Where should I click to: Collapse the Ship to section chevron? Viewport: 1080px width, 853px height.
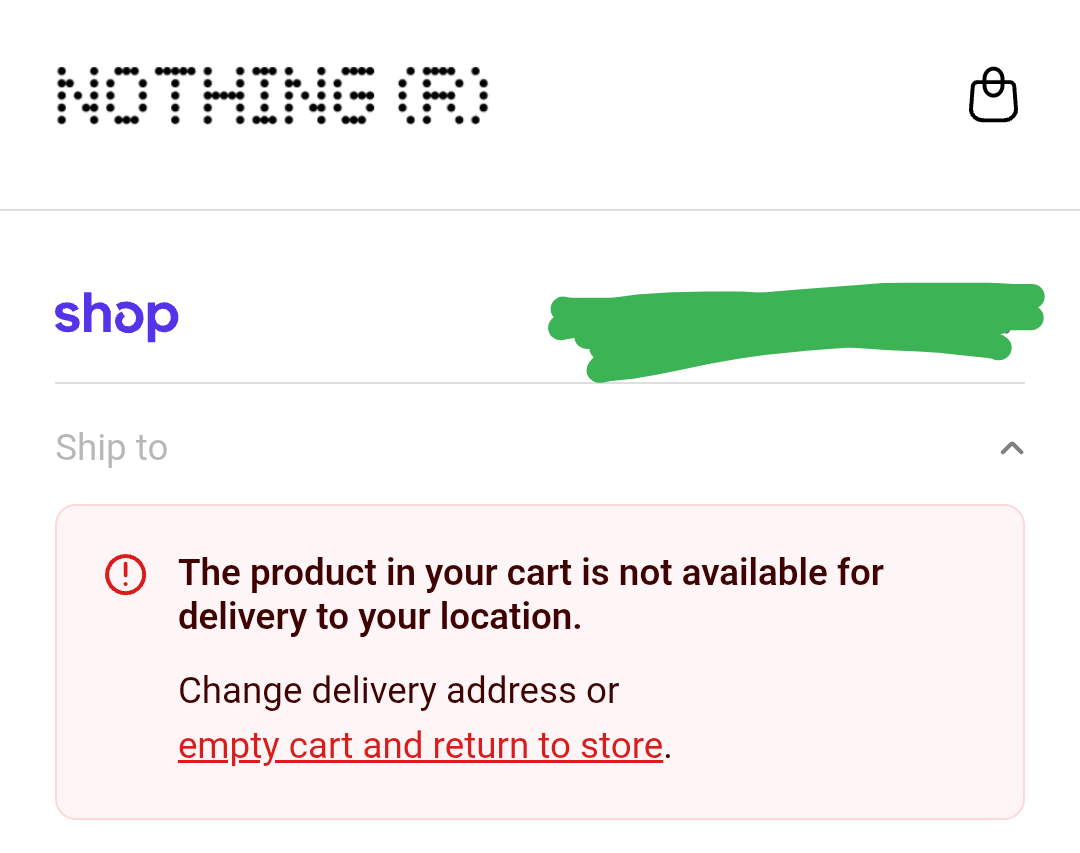pyautogui.click(x=1012, y=448)
